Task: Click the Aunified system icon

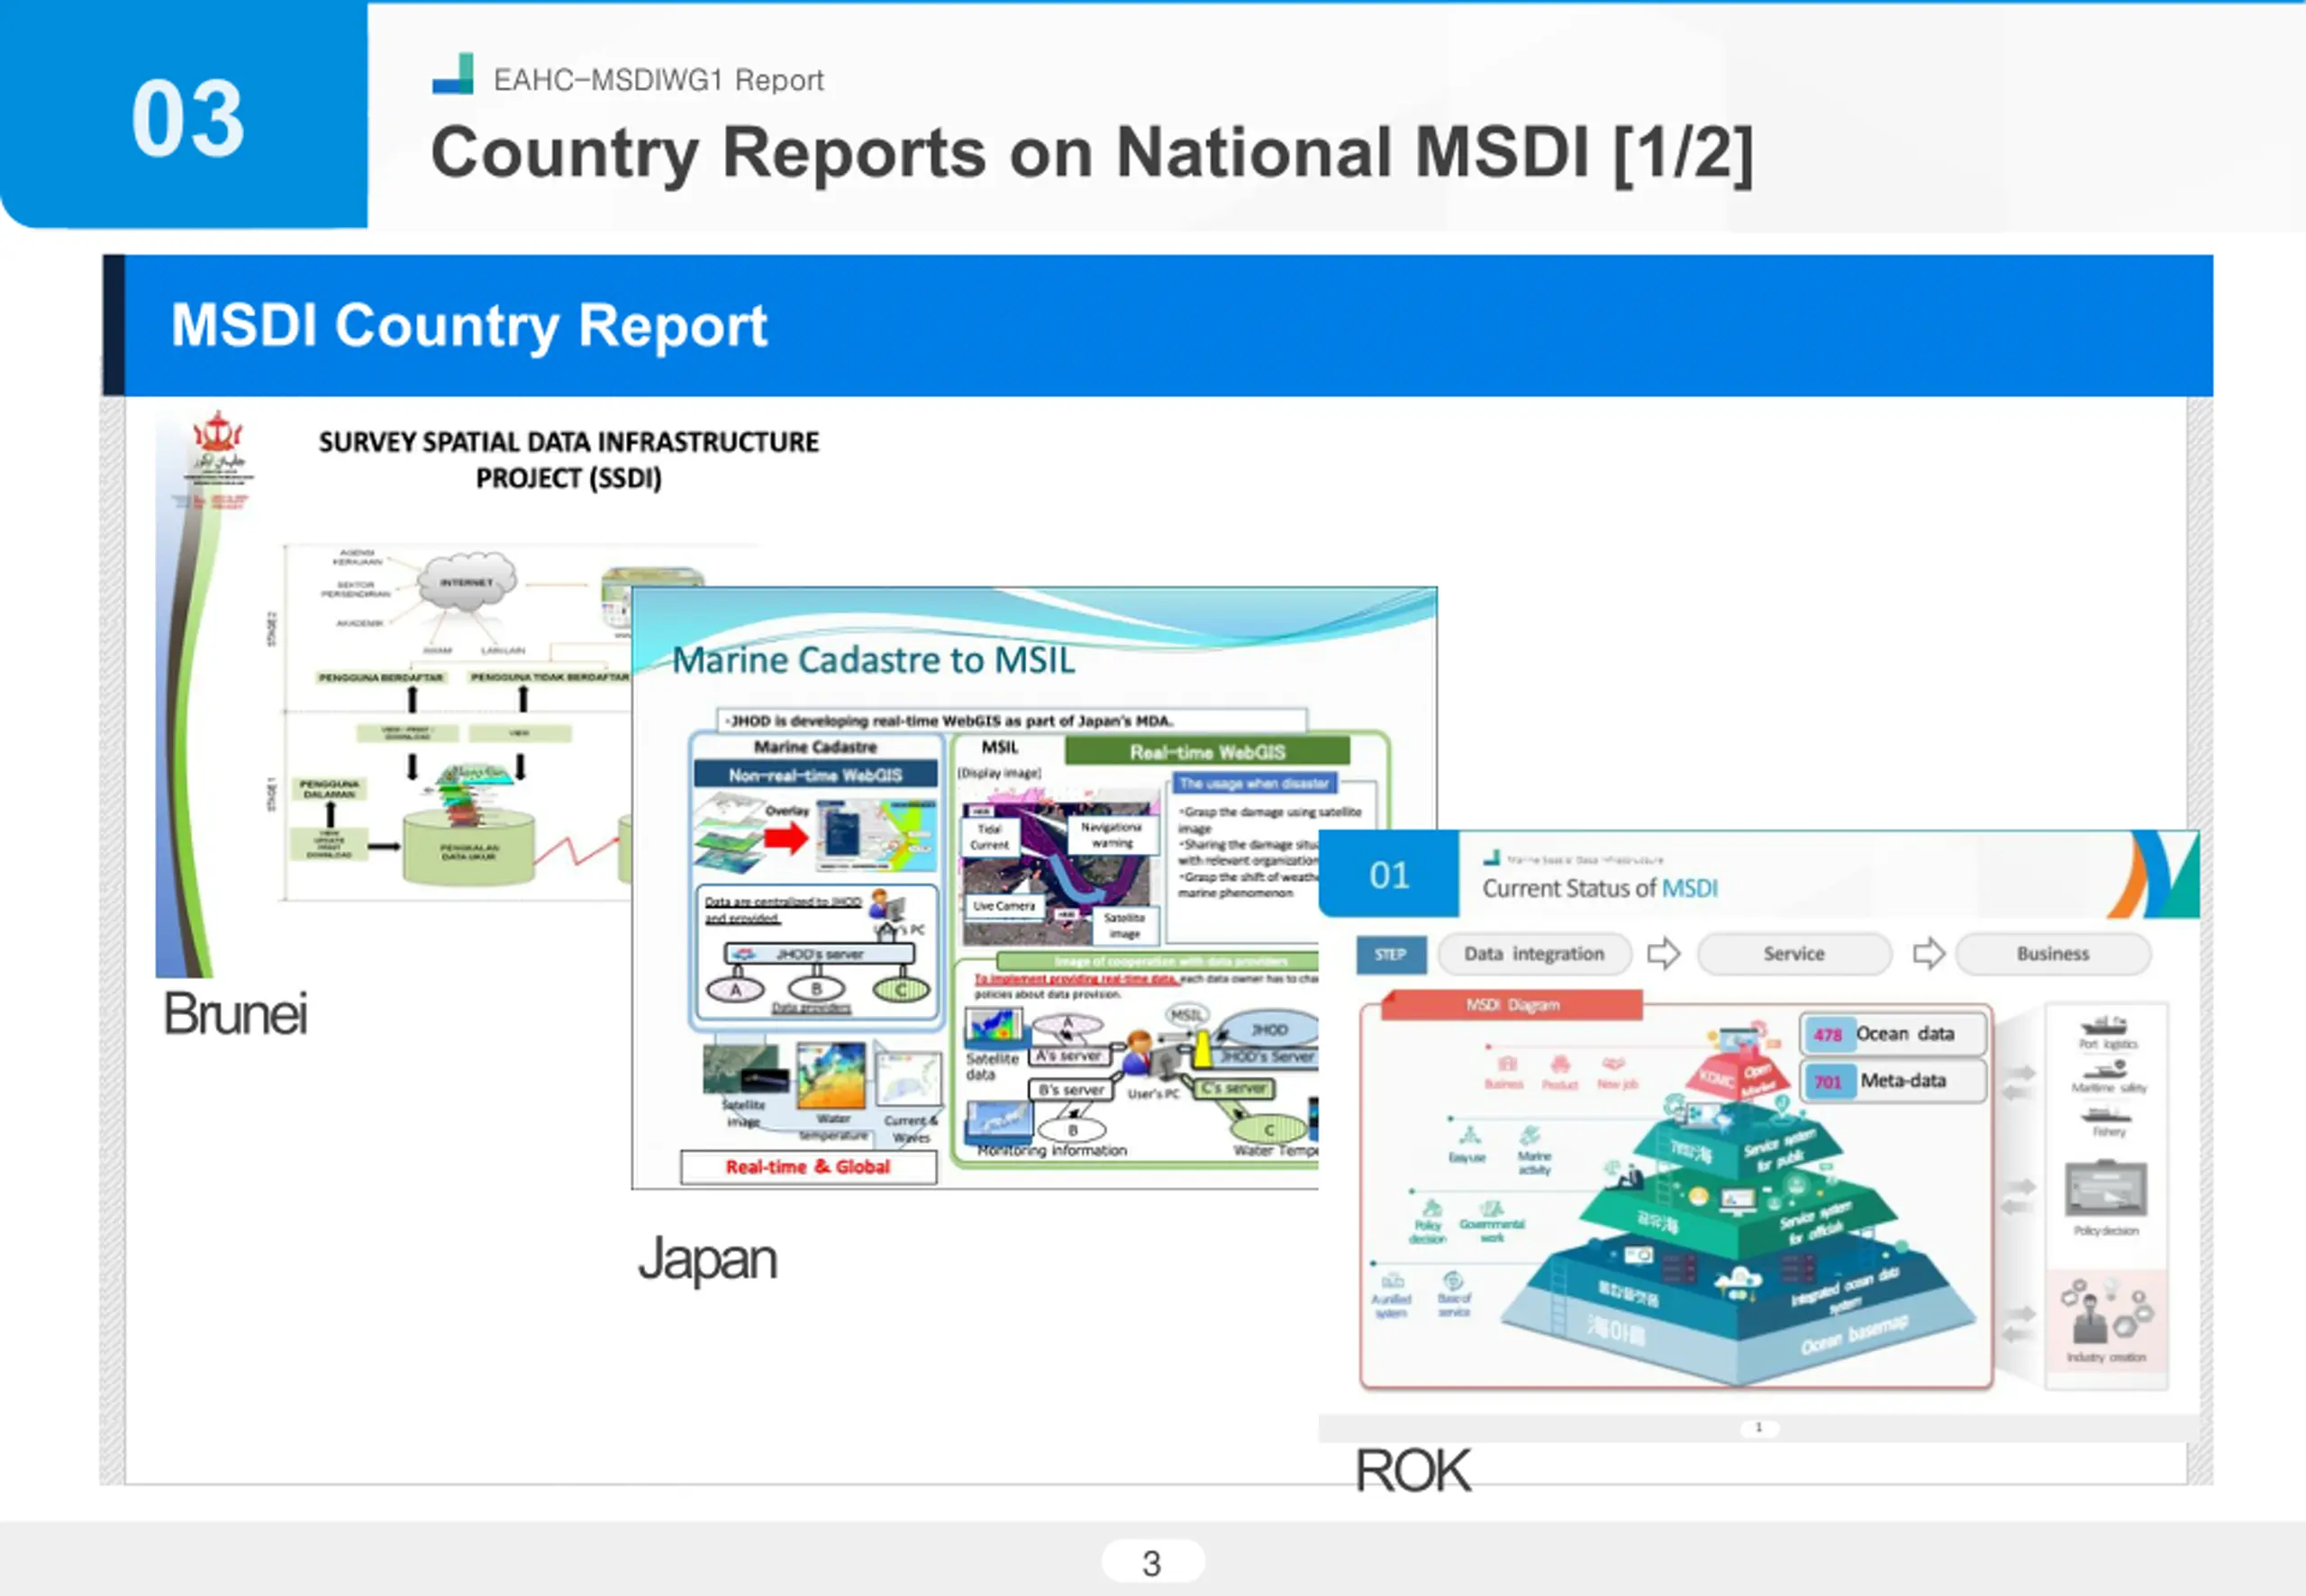Action: click(x=1392, y=1281)
